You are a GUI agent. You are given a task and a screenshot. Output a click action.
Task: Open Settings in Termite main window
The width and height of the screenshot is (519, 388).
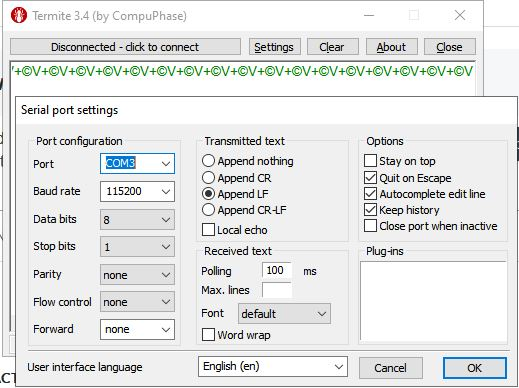tap(275, 47)
